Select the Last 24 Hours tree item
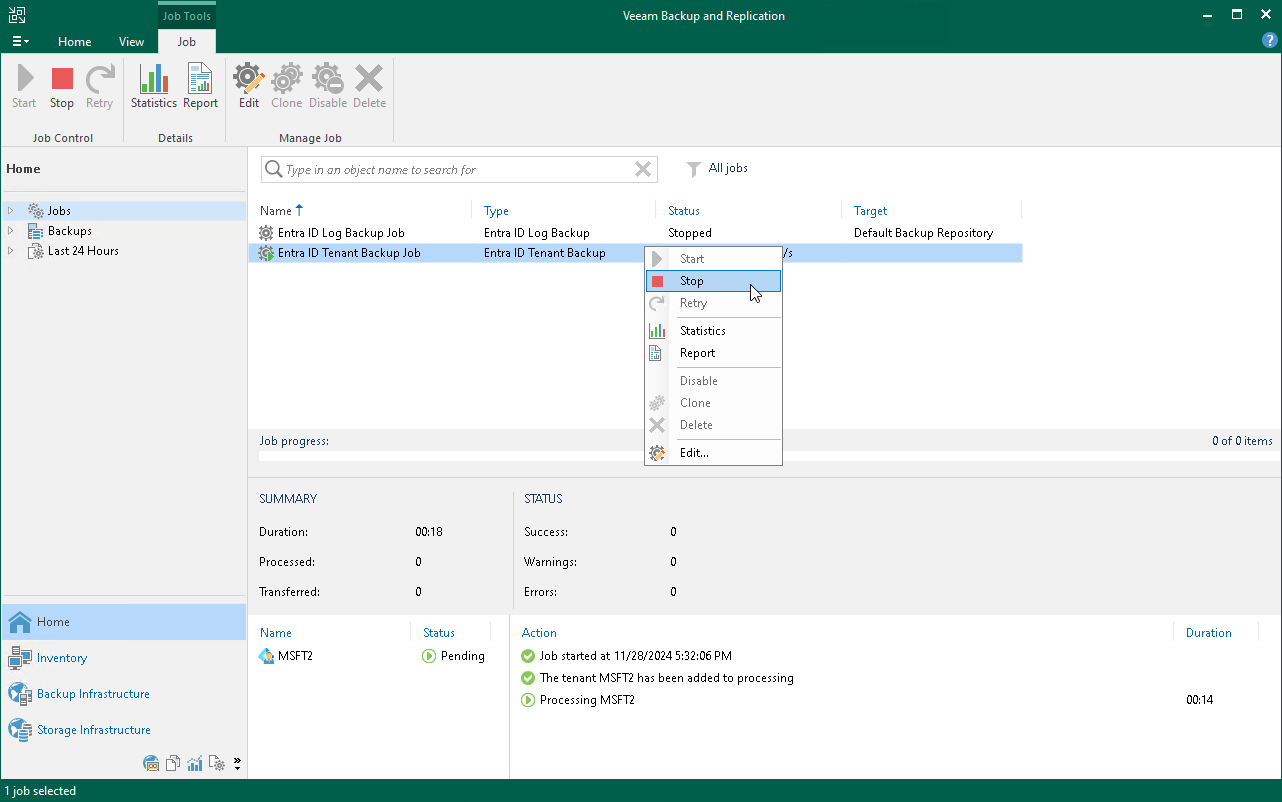Screen dimensions: 1282x802 pos(83,251)
